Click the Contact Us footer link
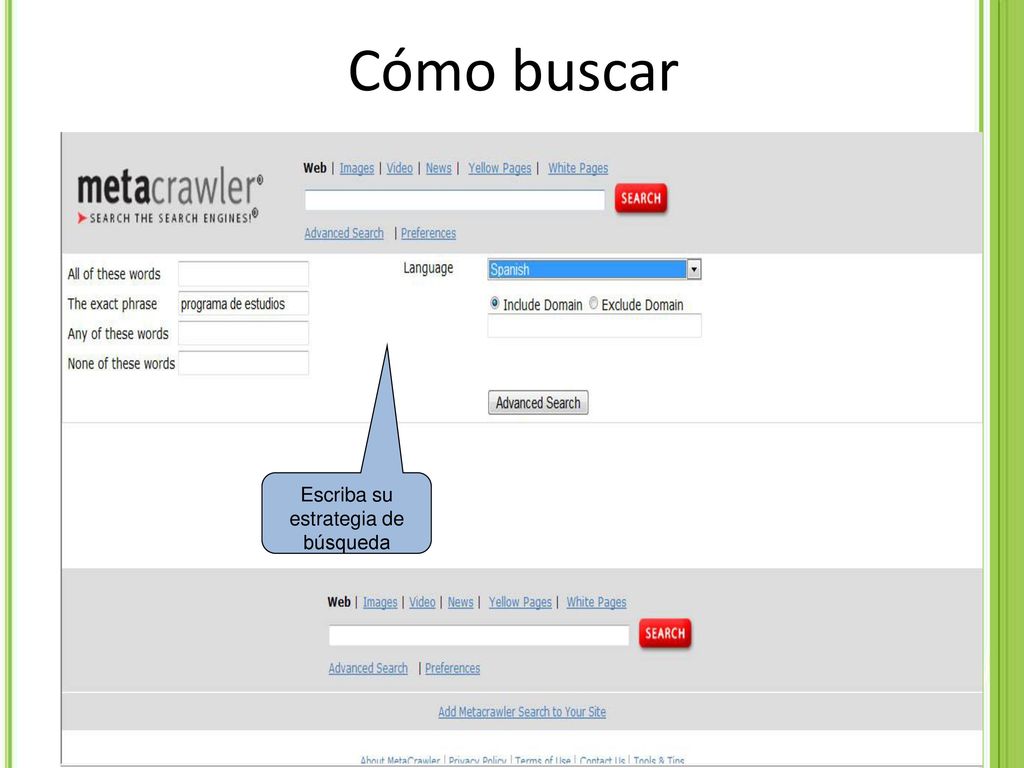 point(602,761)
